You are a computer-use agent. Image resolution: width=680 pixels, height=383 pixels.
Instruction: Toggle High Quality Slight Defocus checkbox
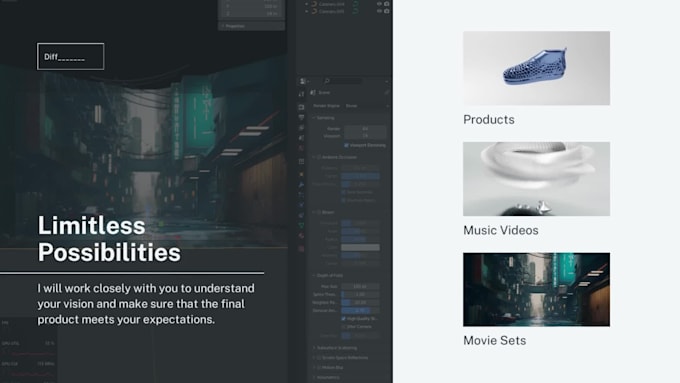click(343, 318)
